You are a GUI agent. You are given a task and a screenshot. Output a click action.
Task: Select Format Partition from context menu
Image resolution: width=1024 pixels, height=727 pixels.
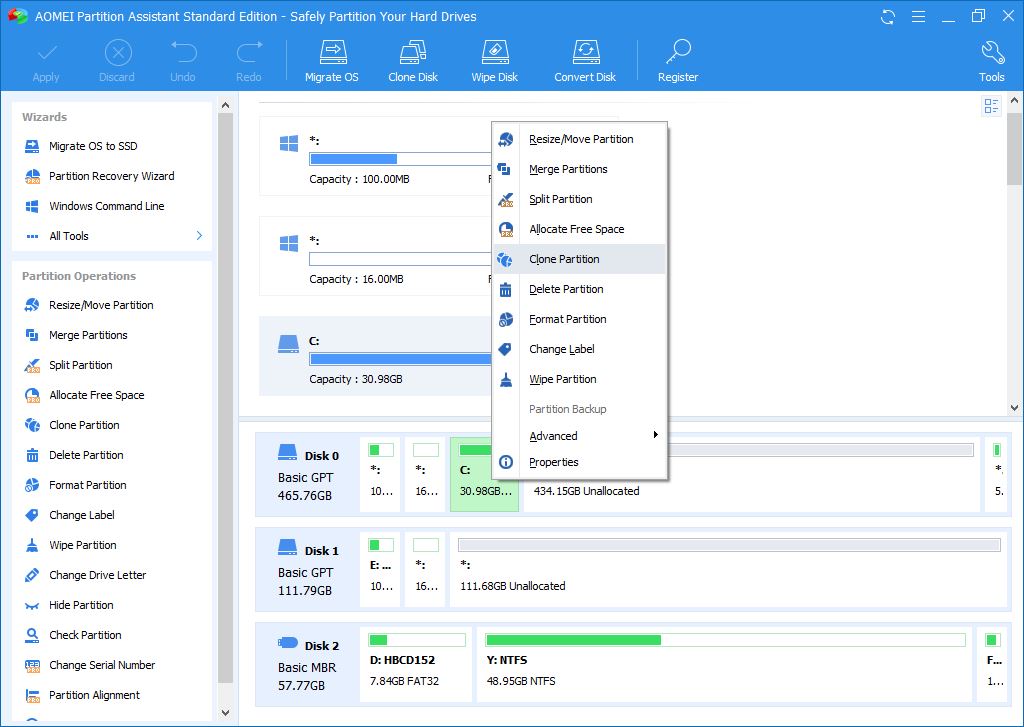coord(567,319)
